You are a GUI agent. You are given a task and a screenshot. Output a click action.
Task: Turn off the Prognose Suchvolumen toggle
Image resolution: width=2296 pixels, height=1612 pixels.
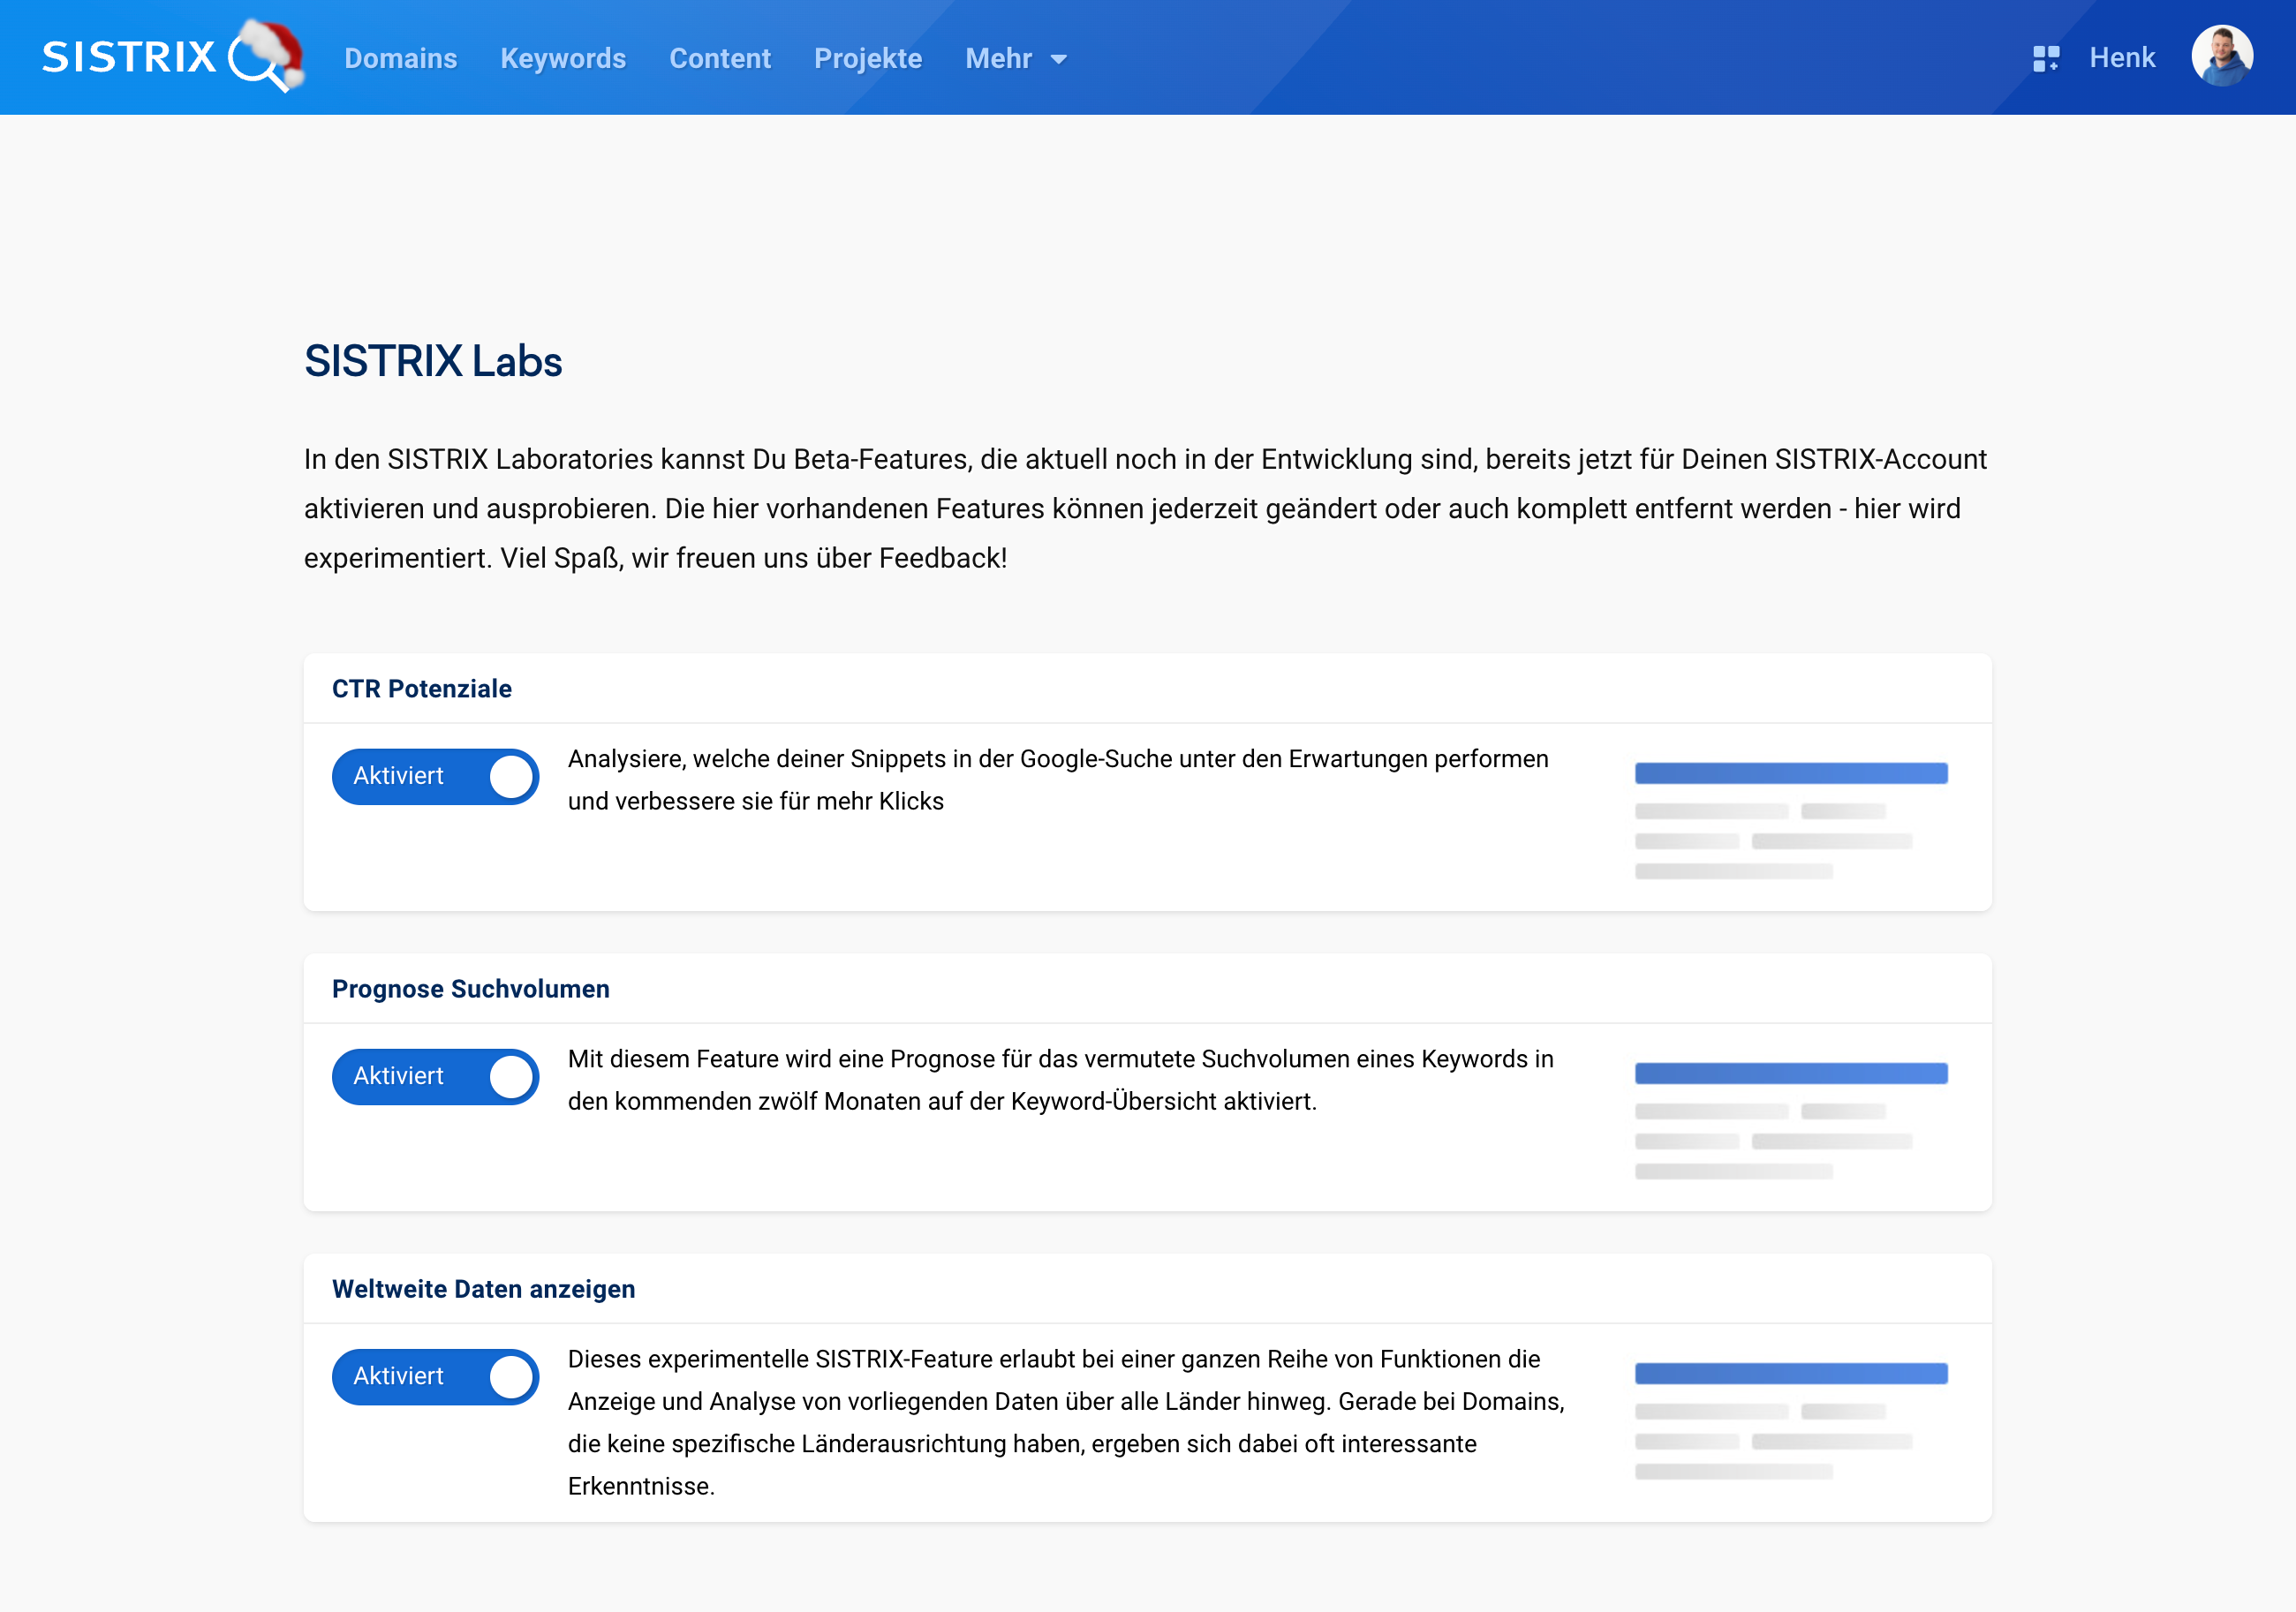[x=435, y=1076]
